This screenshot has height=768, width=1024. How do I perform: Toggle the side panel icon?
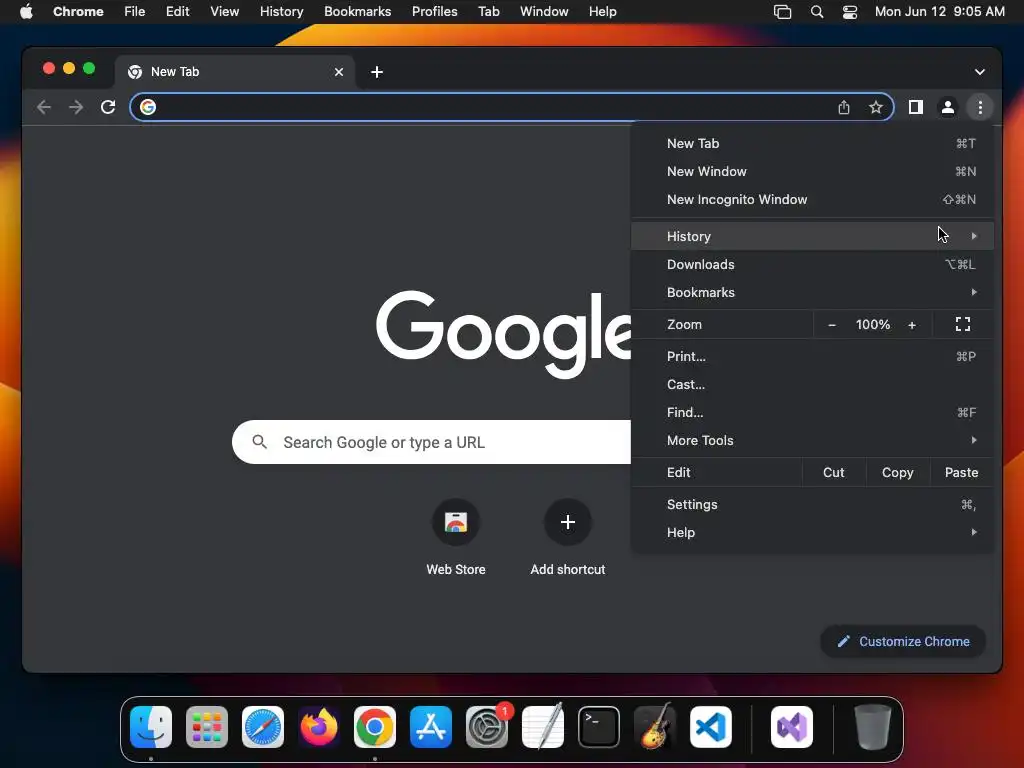coord(916,107)
